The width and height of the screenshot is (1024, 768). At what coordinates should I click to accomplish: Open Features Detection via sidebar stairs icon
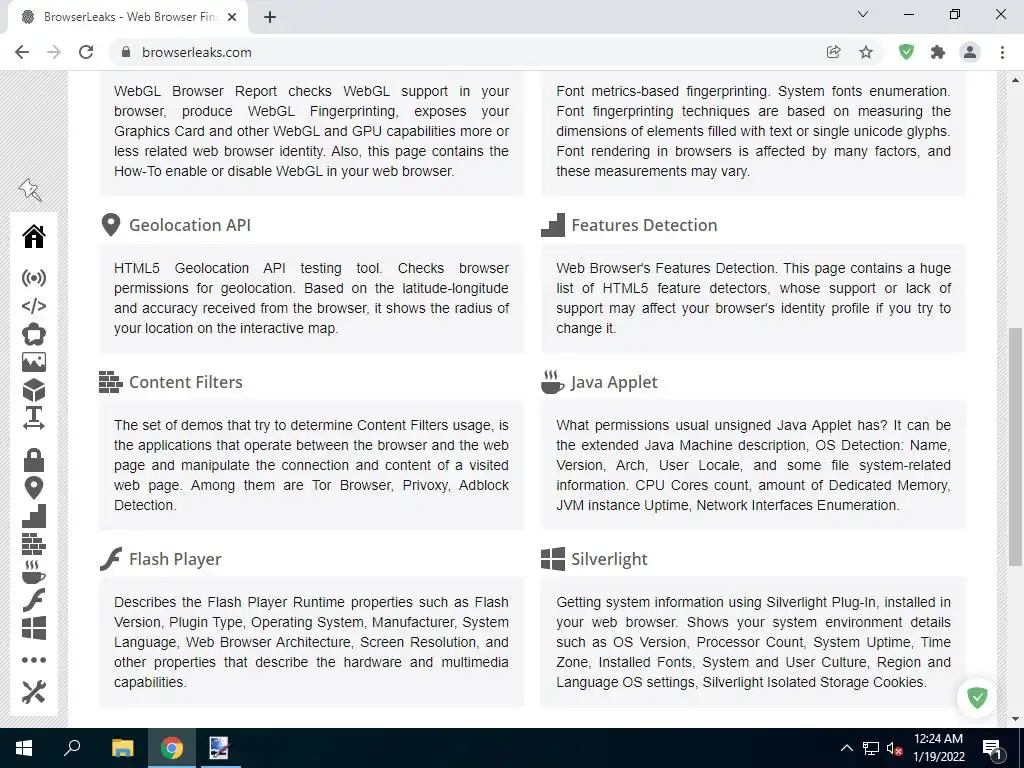[x=34, y=516]
